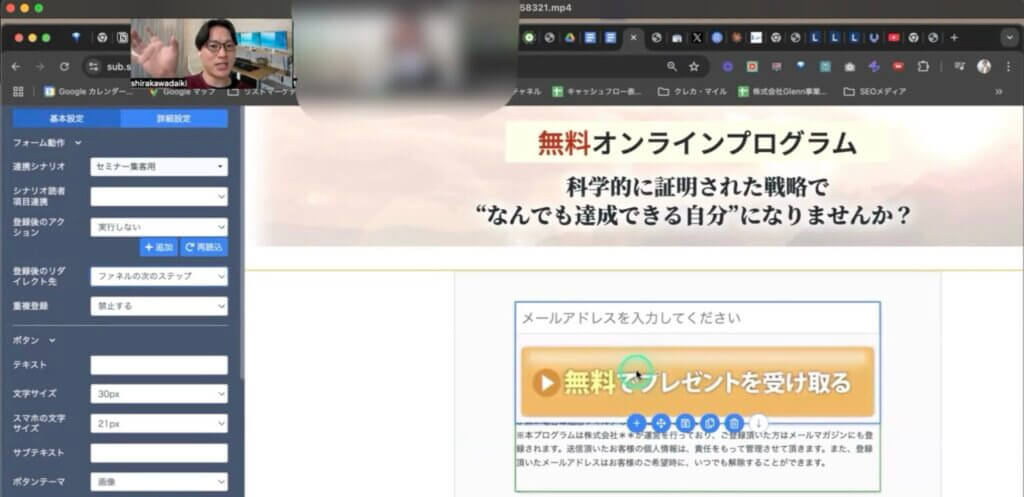Click the white down-arrow move icon
The image size is (1024, 497).
(759, 423)
